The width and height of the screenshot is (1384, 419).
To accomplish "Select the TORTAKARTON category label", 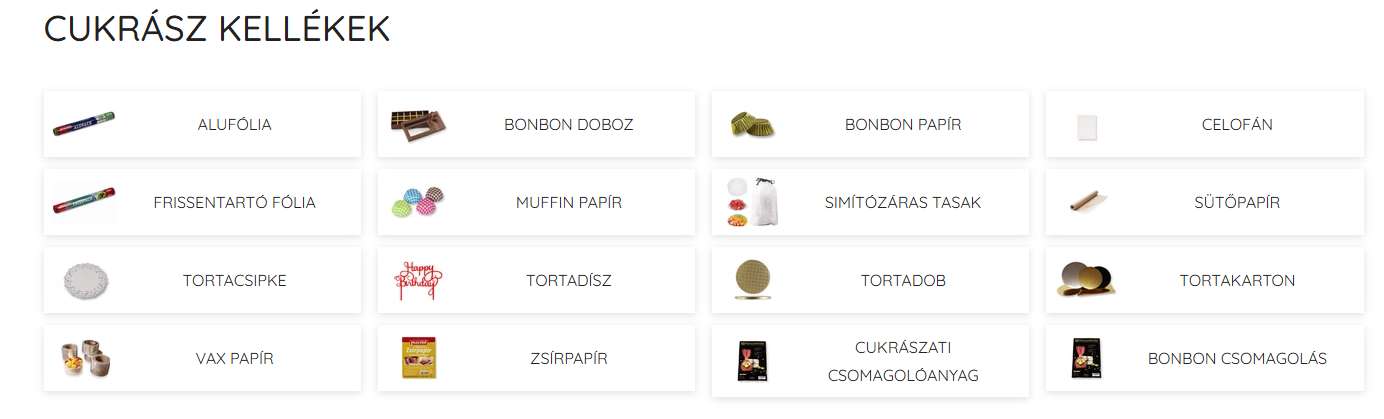I will click(x=1237, y=280).
